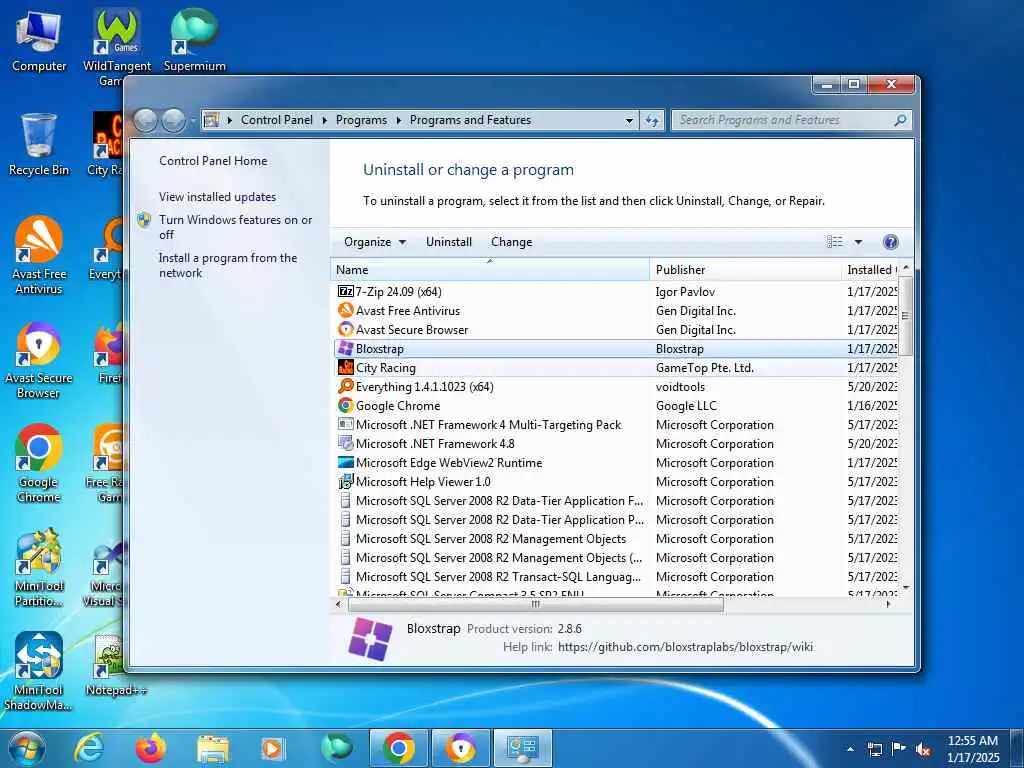This screenshot has height=768, width=1024.
Task: Launch Avast Free Antivirus desktop shortcut
Action: point(39,255)
